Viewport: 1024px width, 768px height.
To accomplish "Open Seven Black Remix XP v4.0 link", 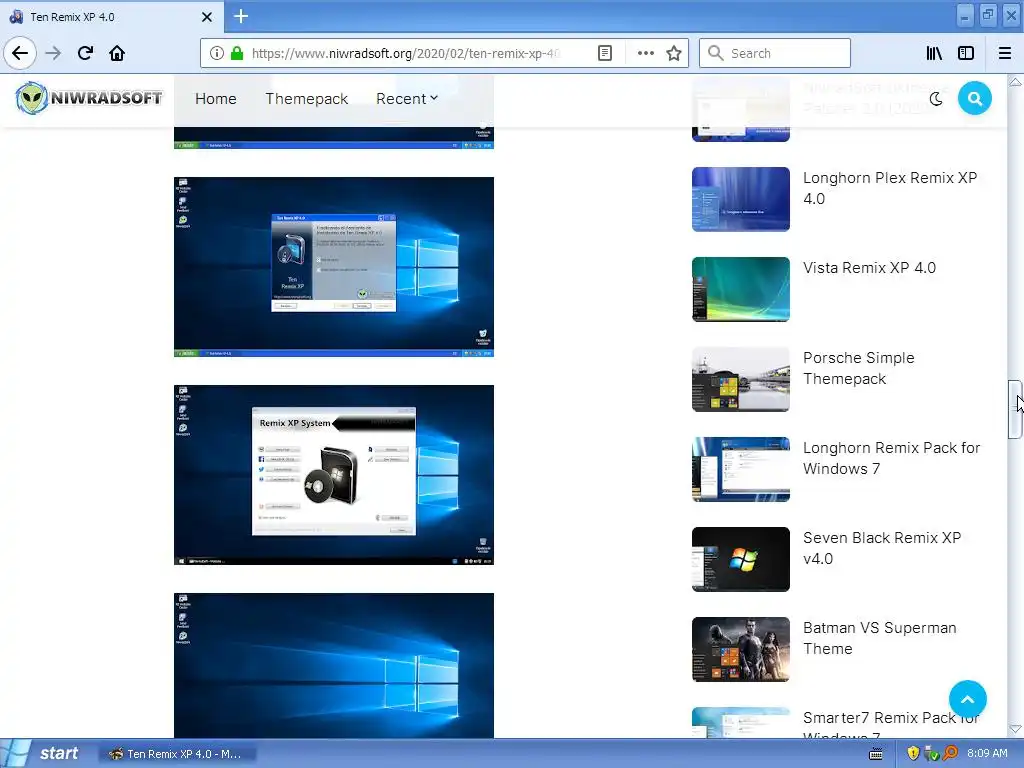I will pyautogui.click(x=882, y=548).
